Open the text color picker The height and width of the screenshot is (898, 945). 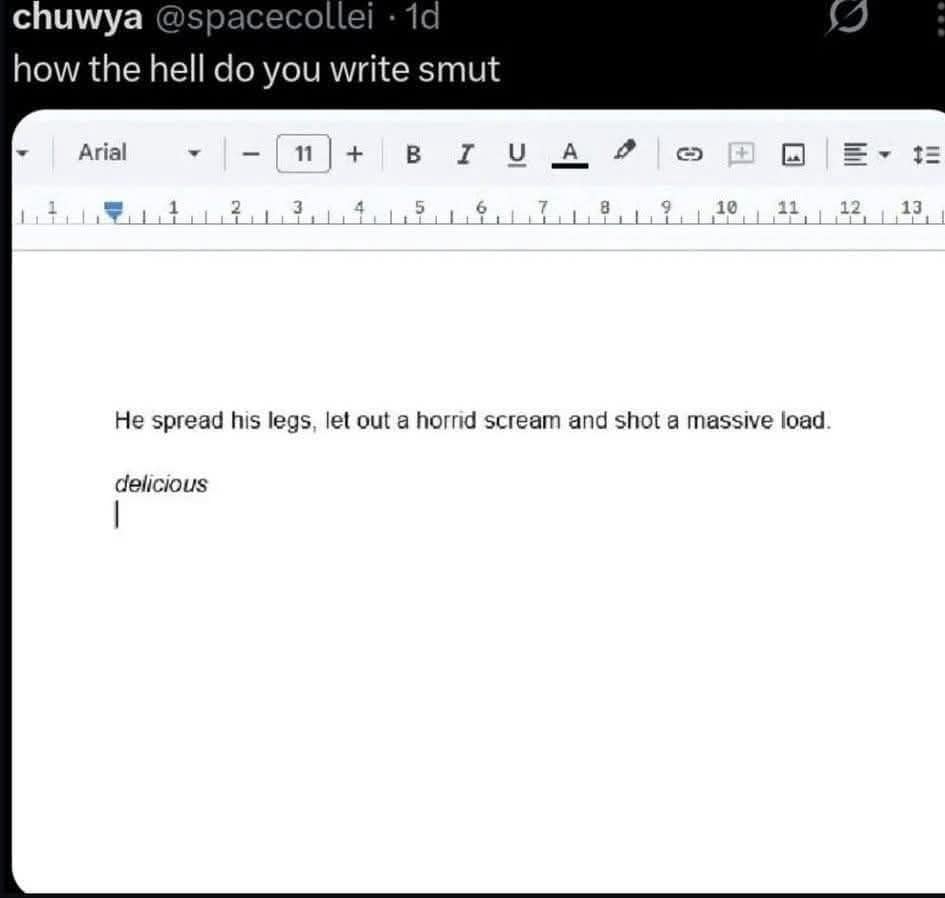568,154
